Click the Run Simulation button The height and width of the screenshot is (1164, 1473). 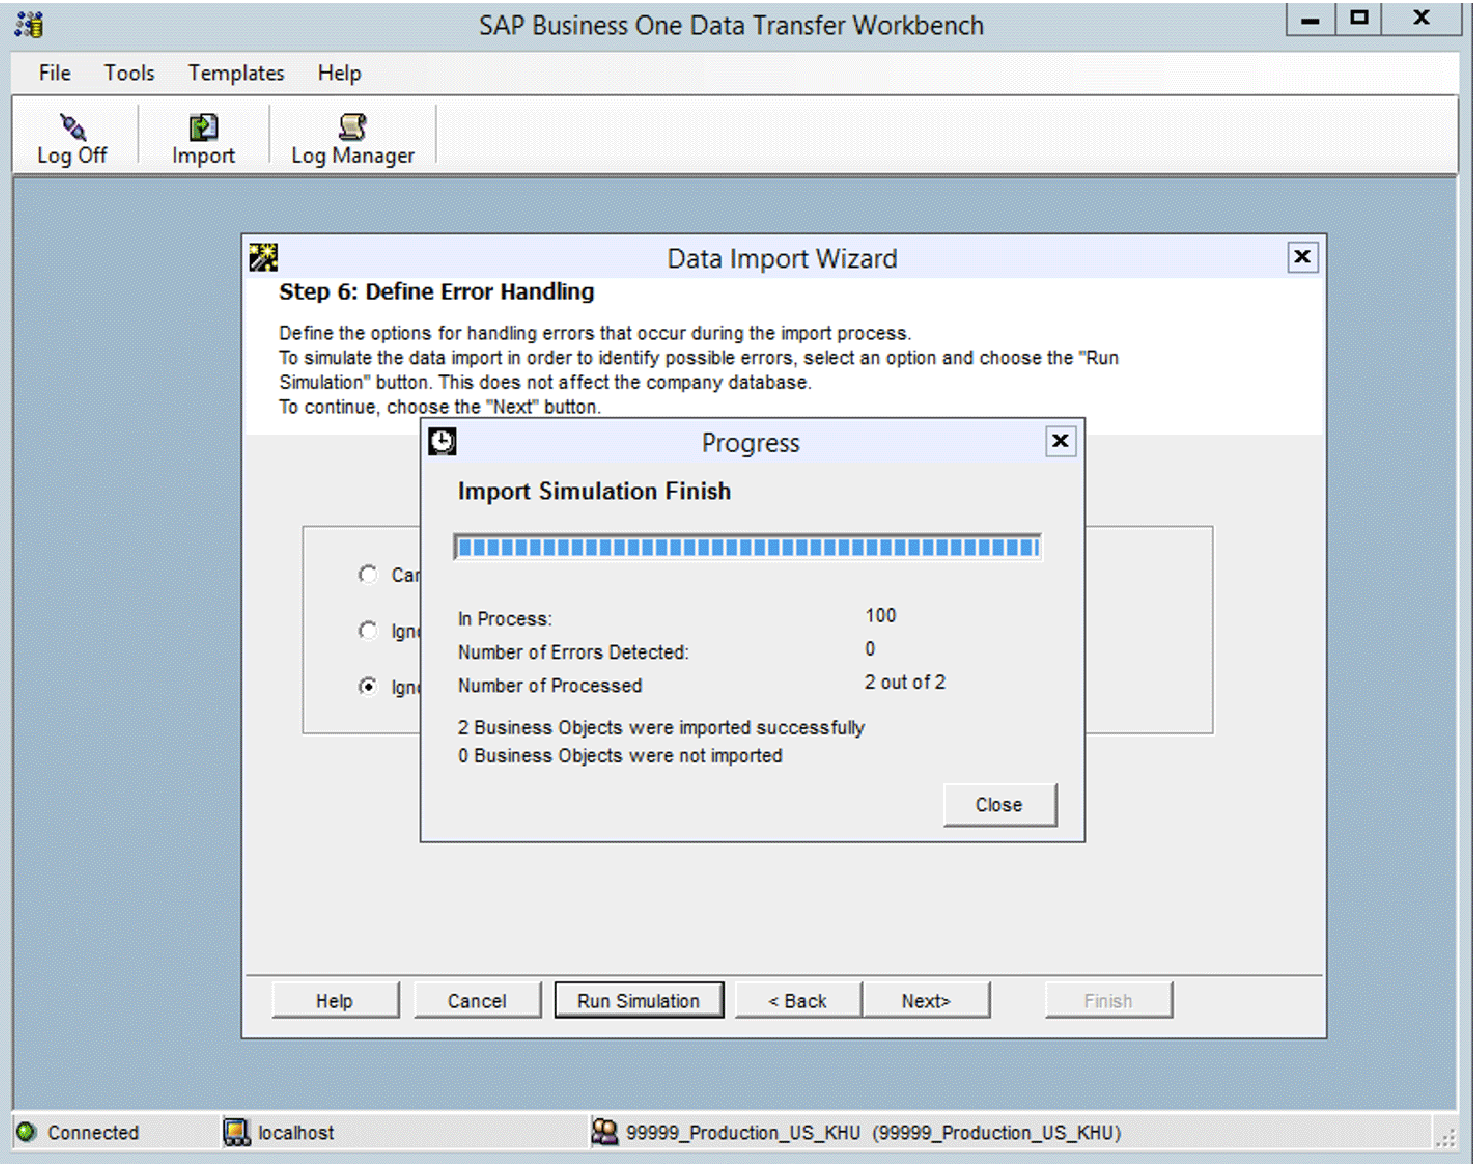click(639, 1000)
